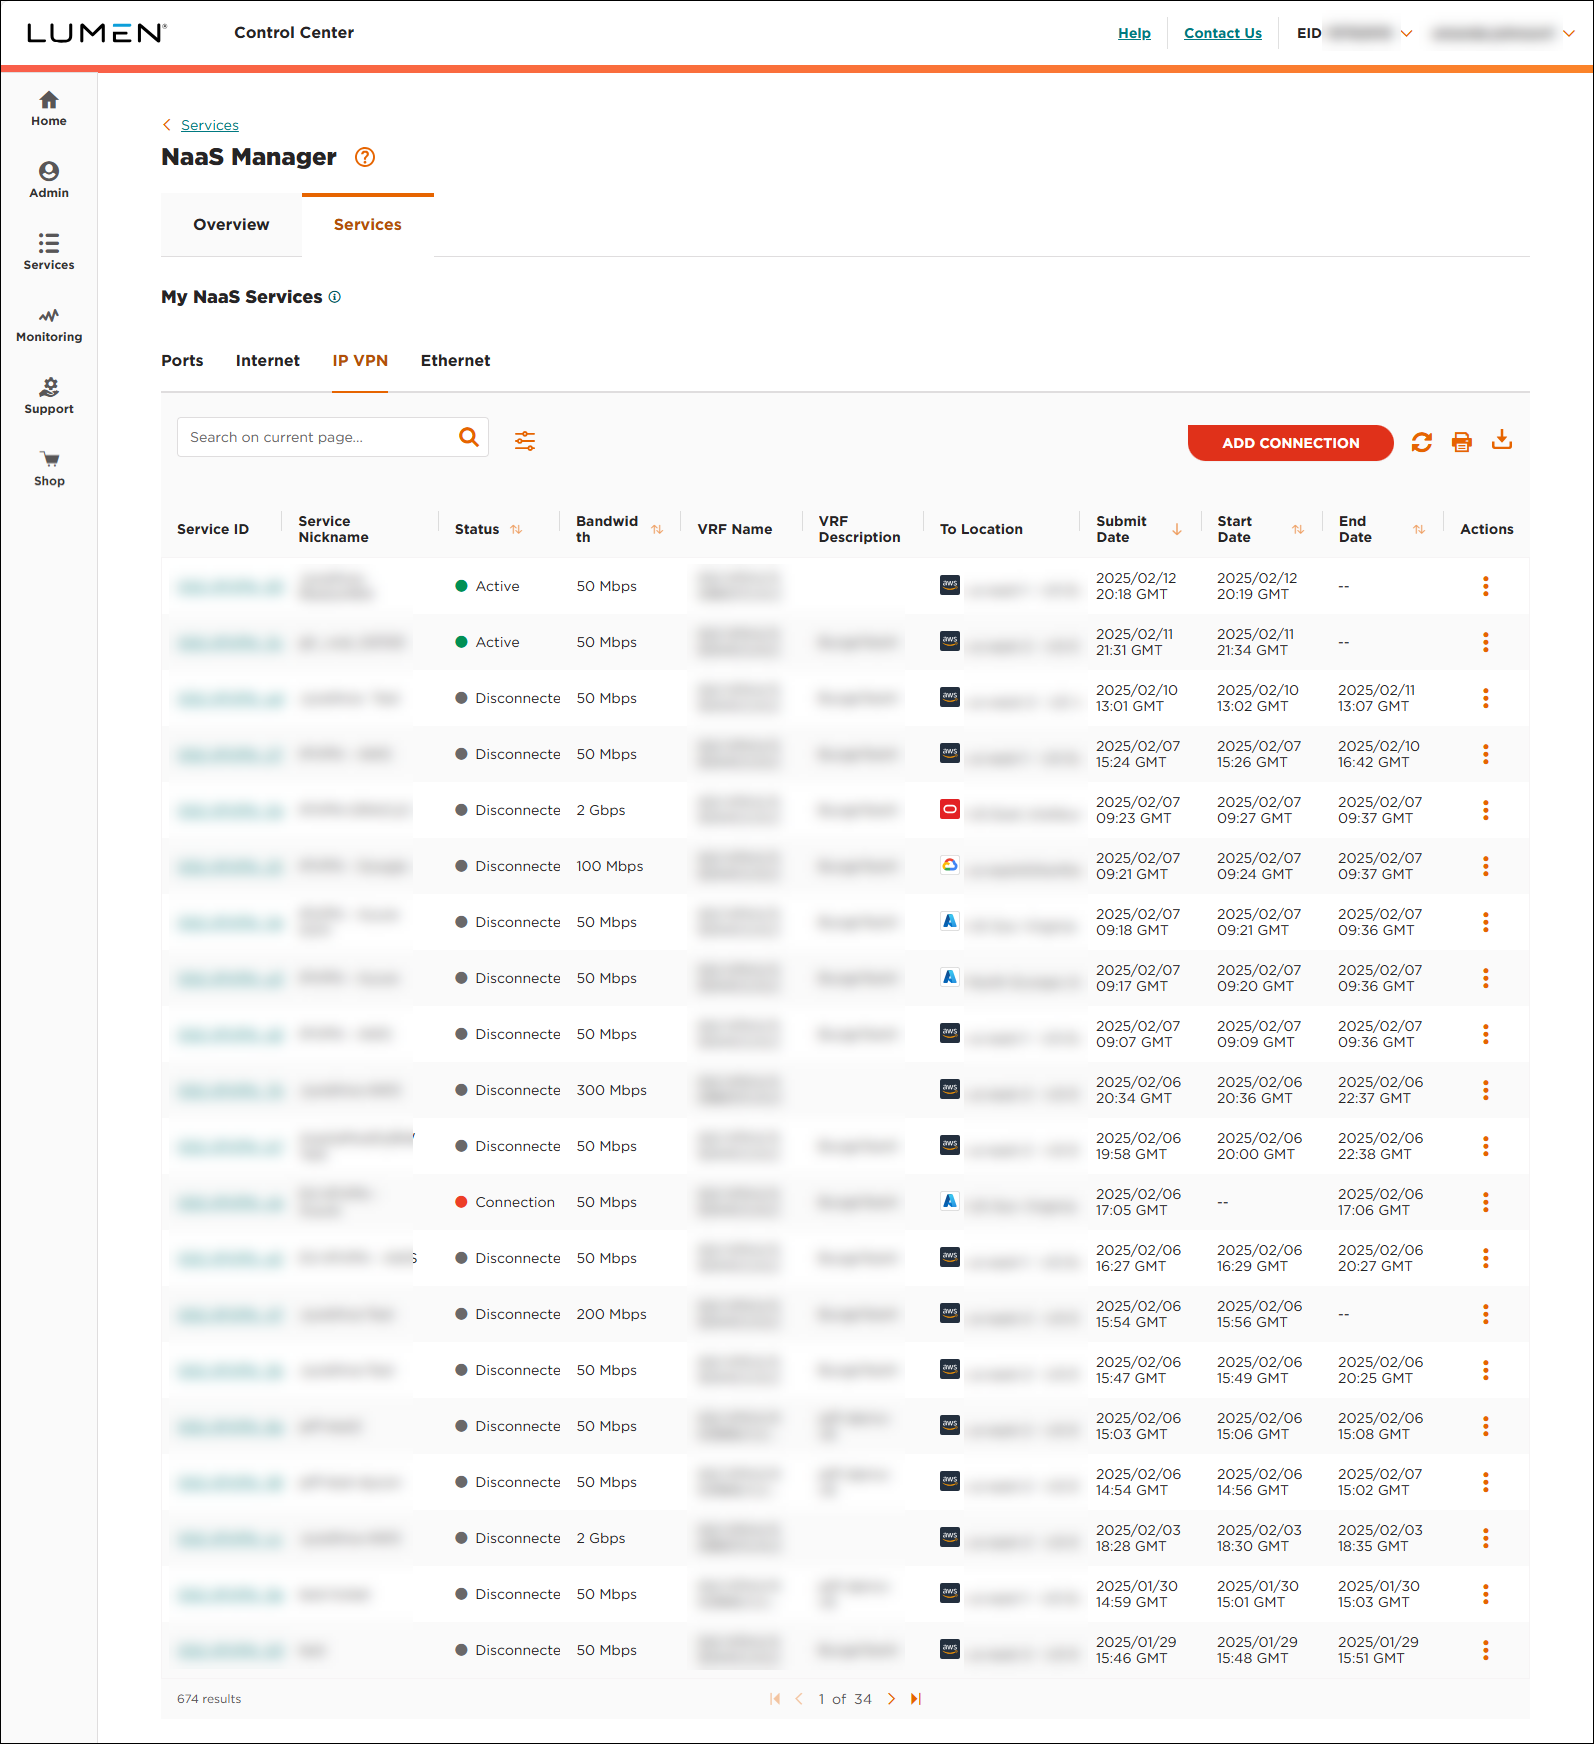Open the table filter settings icon
1594x1744 pixels.
click(x=525, y=441)
